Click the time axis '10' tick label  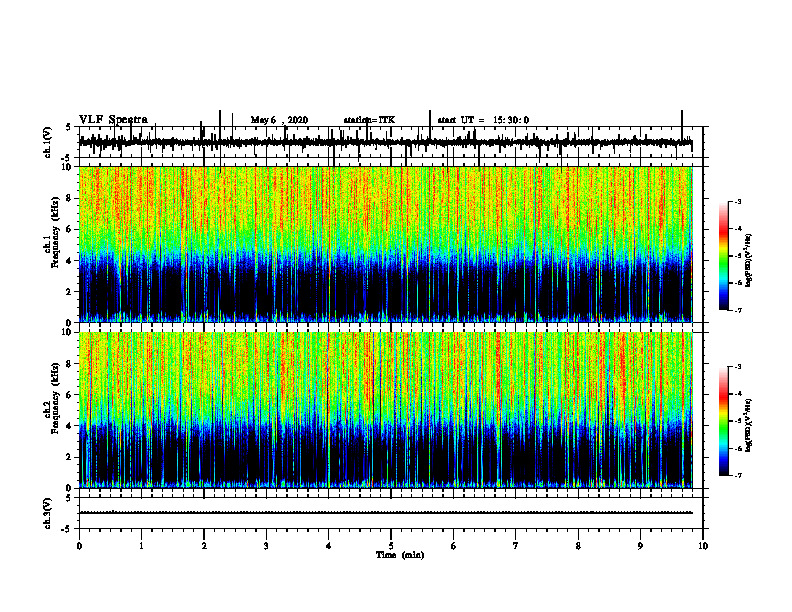click(x=703, y=546)
